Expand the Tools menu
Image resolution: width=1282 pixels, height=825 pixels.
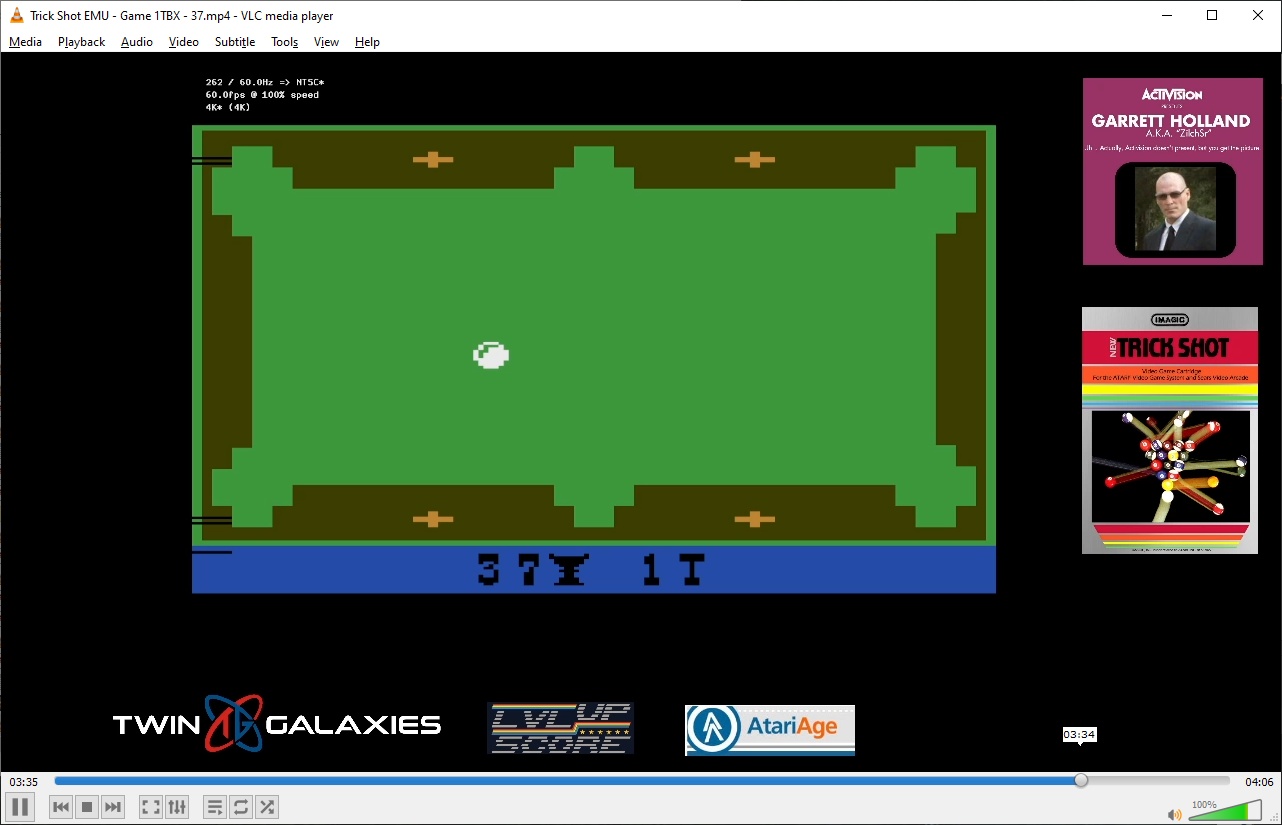[x=284, y=42]
